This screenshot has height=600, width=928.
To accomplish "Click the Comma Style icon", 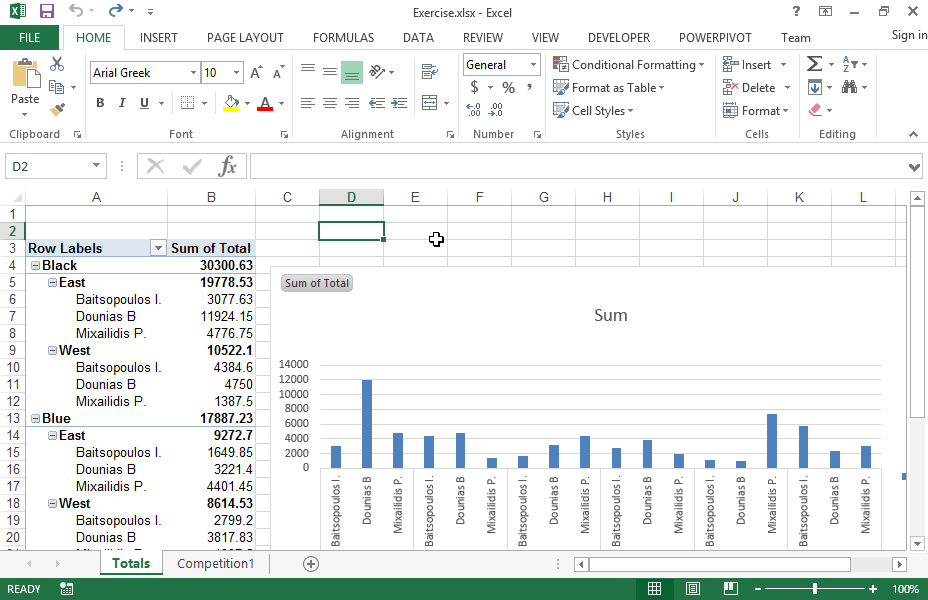I will coord(529,88).
